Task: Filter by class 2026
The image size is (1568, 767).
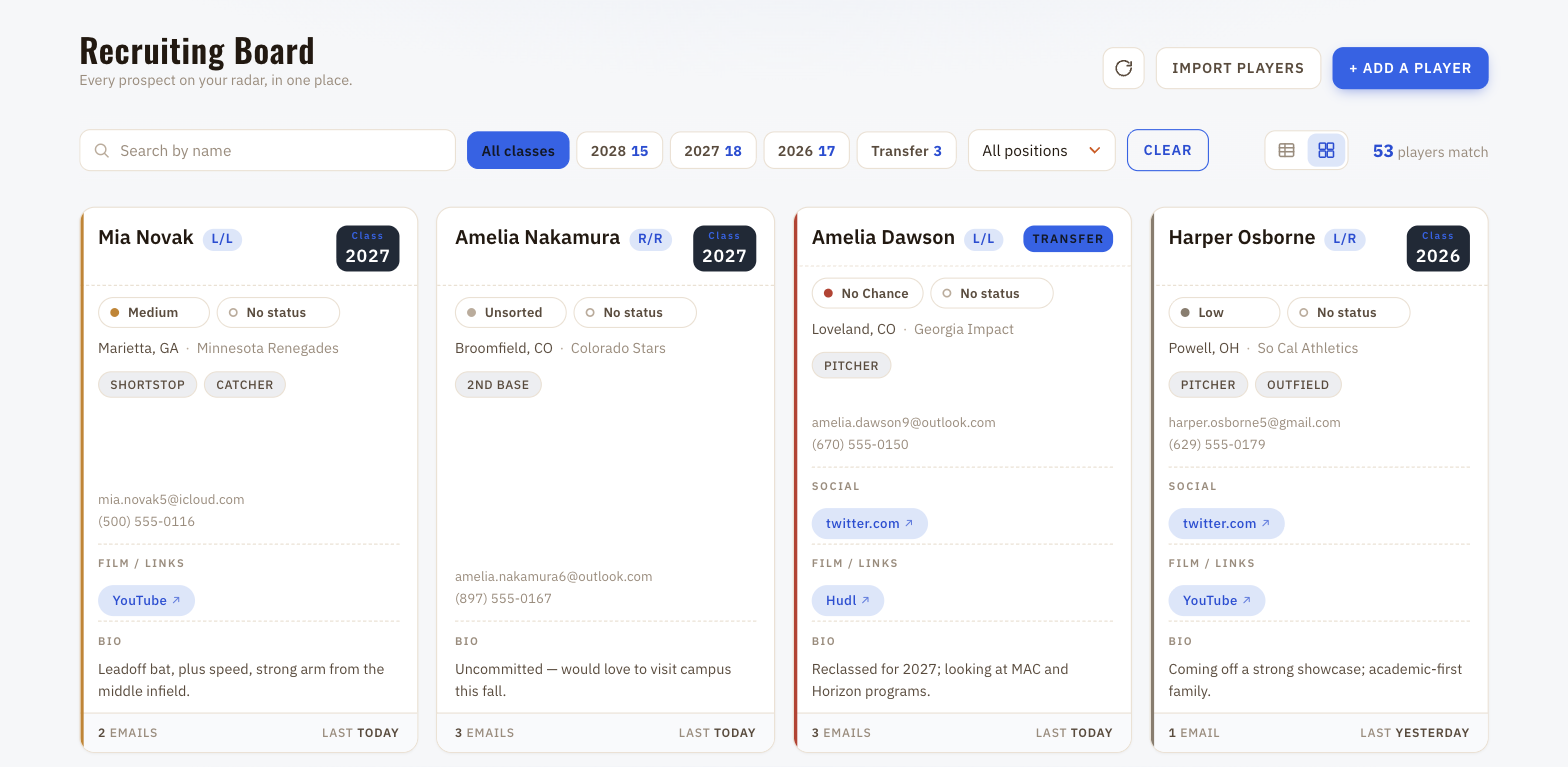Action: (x=806, y=151)
